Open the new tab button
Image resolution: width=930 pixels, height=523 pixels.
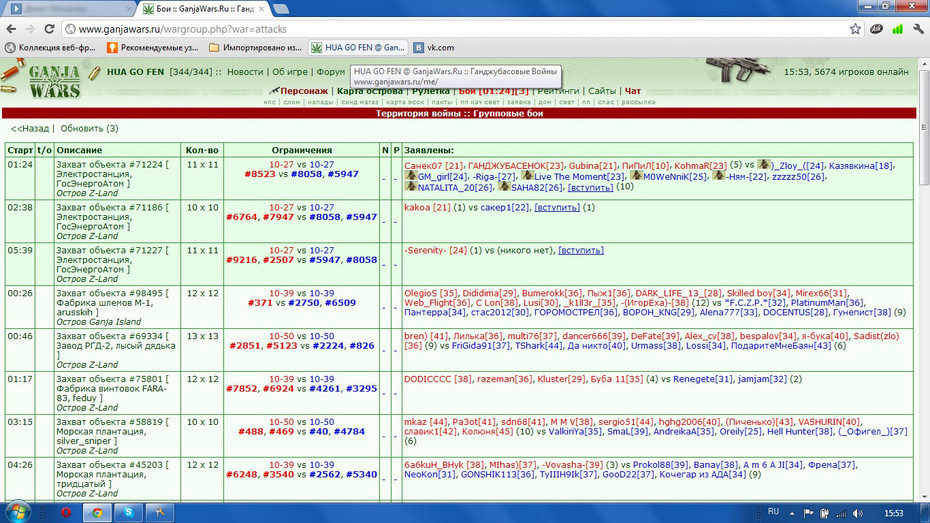pos(281,9)
